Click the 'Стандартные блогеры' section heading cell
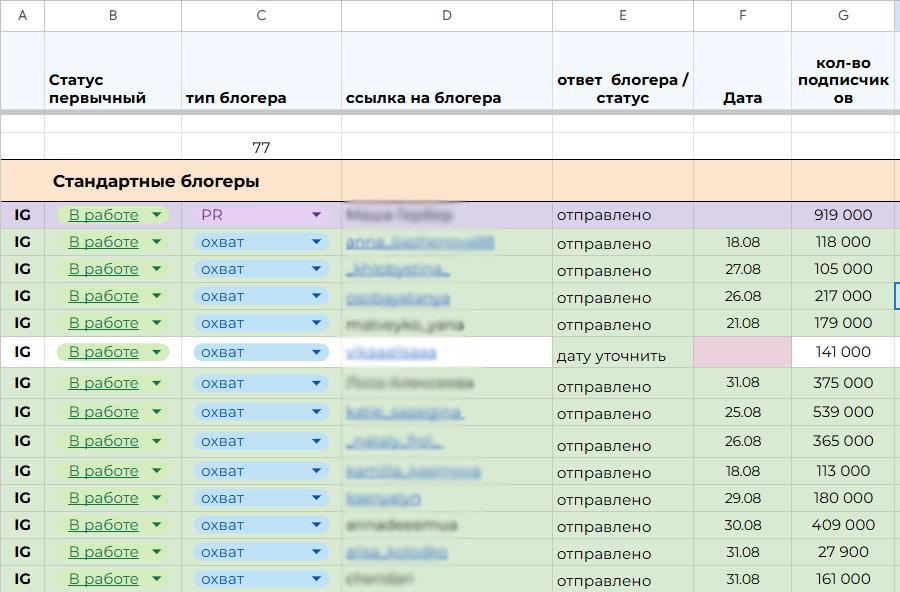This screenshot has height=592, width=900. 156,182
